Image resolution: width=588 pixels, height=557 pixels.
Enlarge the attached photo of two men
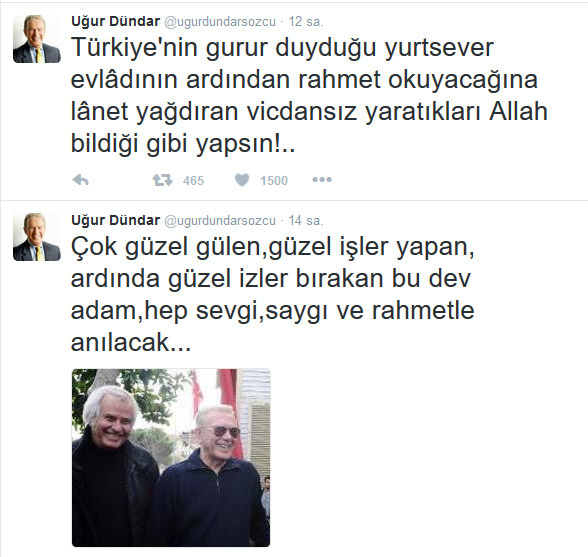[x=171, y=458]
